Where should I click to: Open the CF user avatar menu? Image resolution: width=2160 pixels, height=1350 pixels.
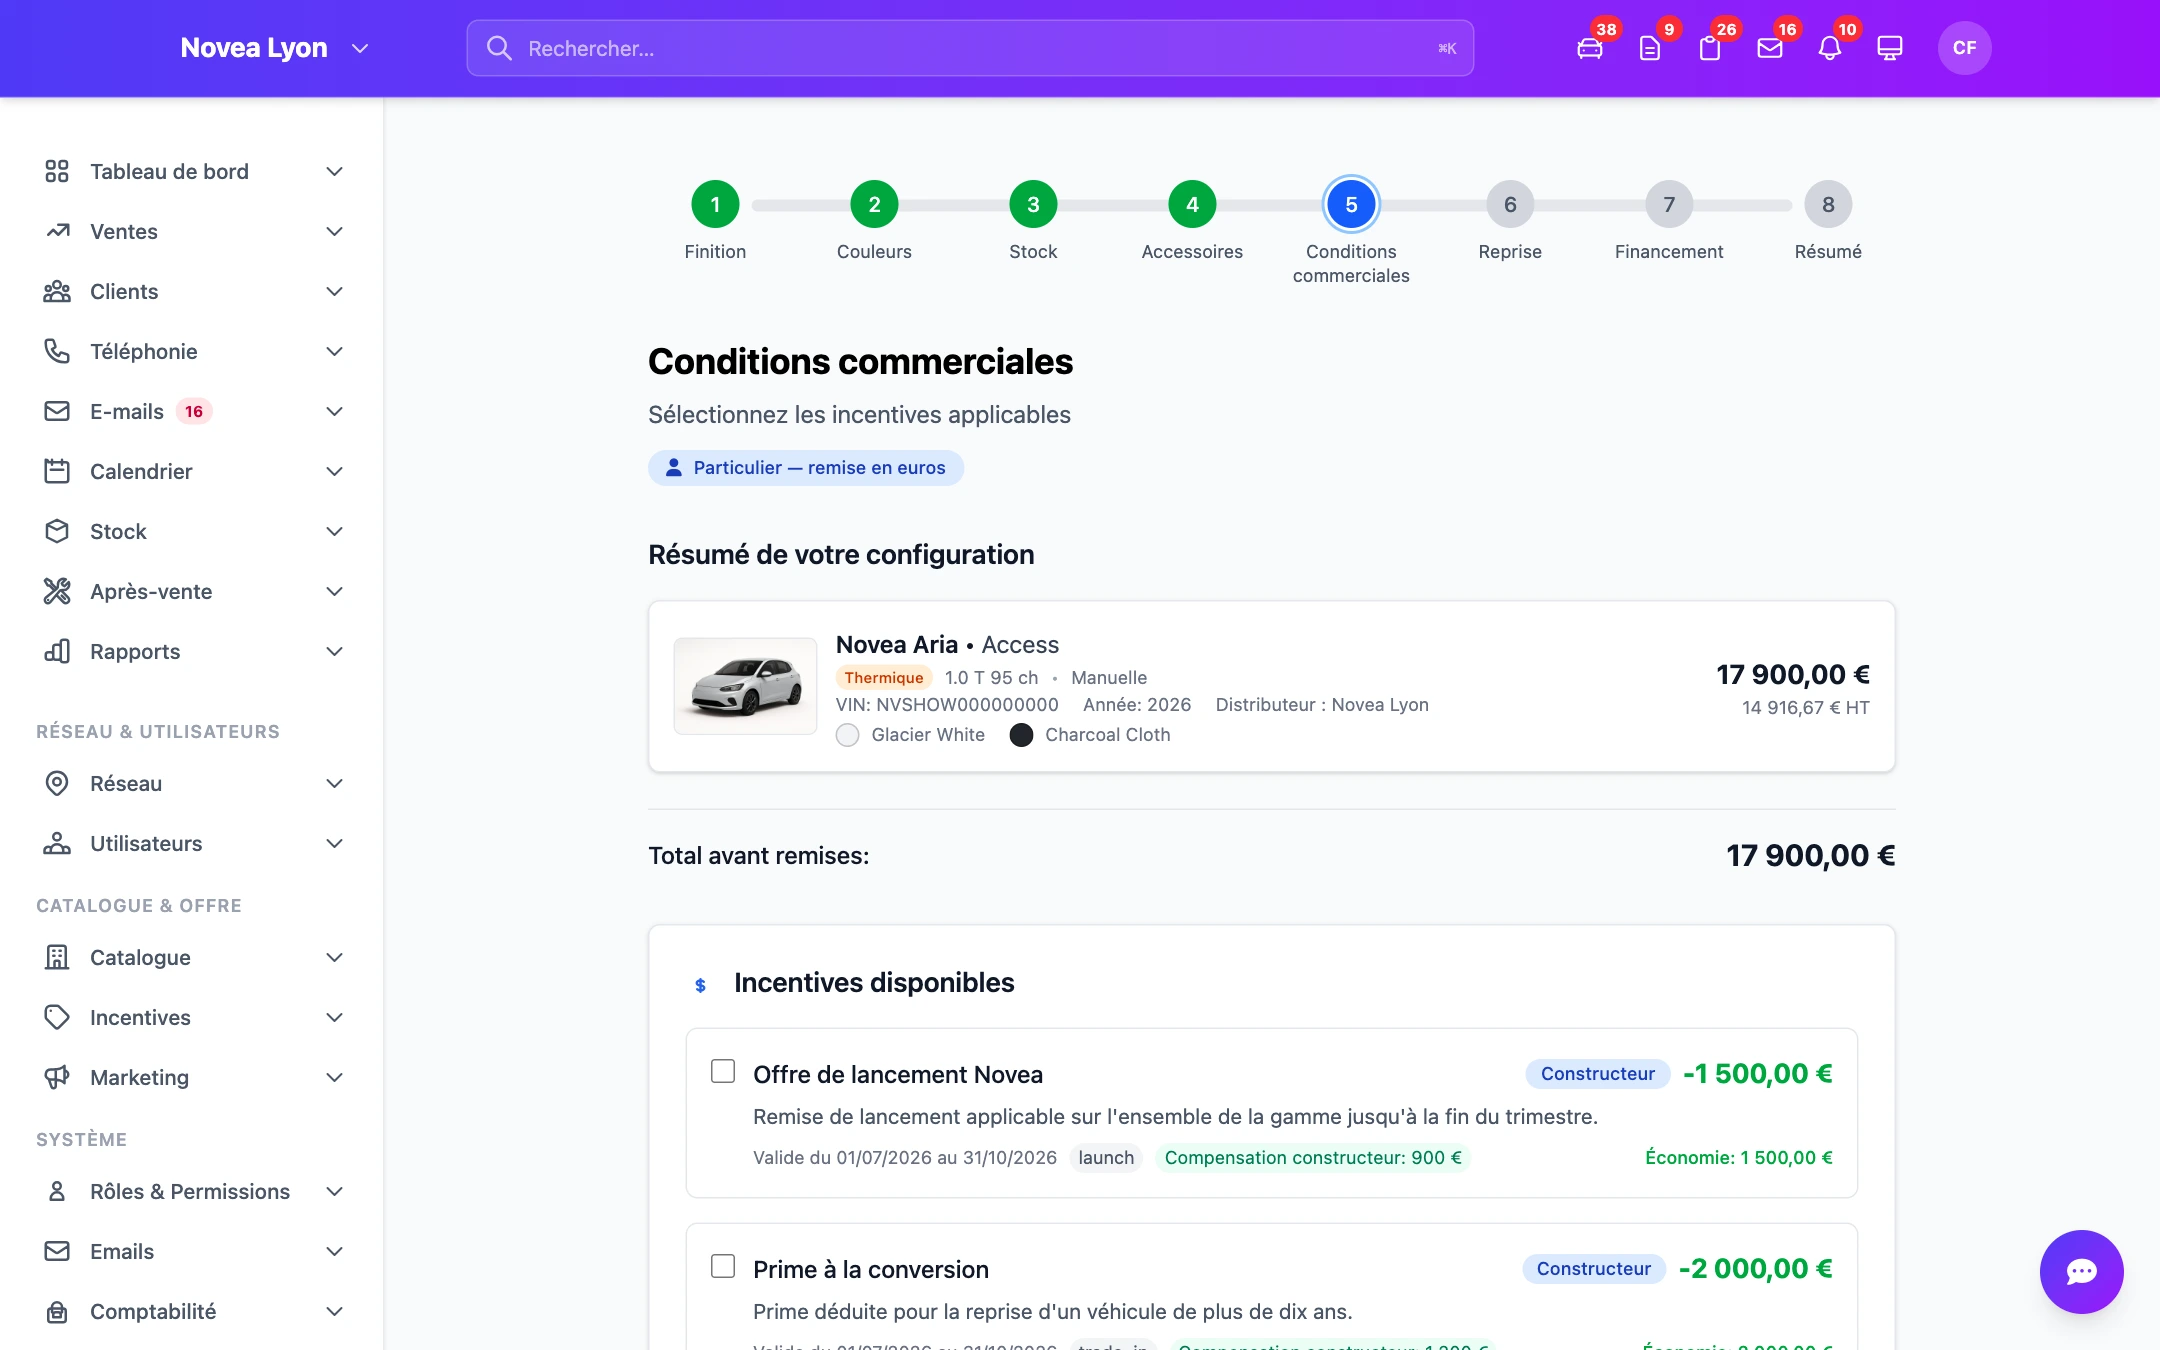coord(1964,48)
